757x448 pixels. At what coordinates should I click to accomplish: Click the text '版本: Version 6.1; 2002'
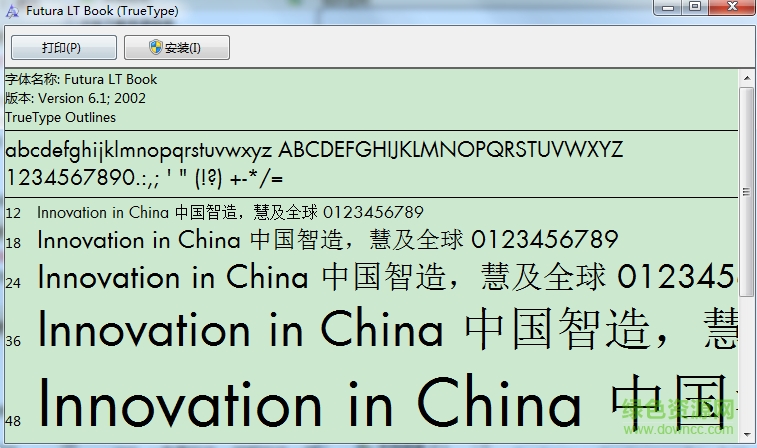pos(75,98)
